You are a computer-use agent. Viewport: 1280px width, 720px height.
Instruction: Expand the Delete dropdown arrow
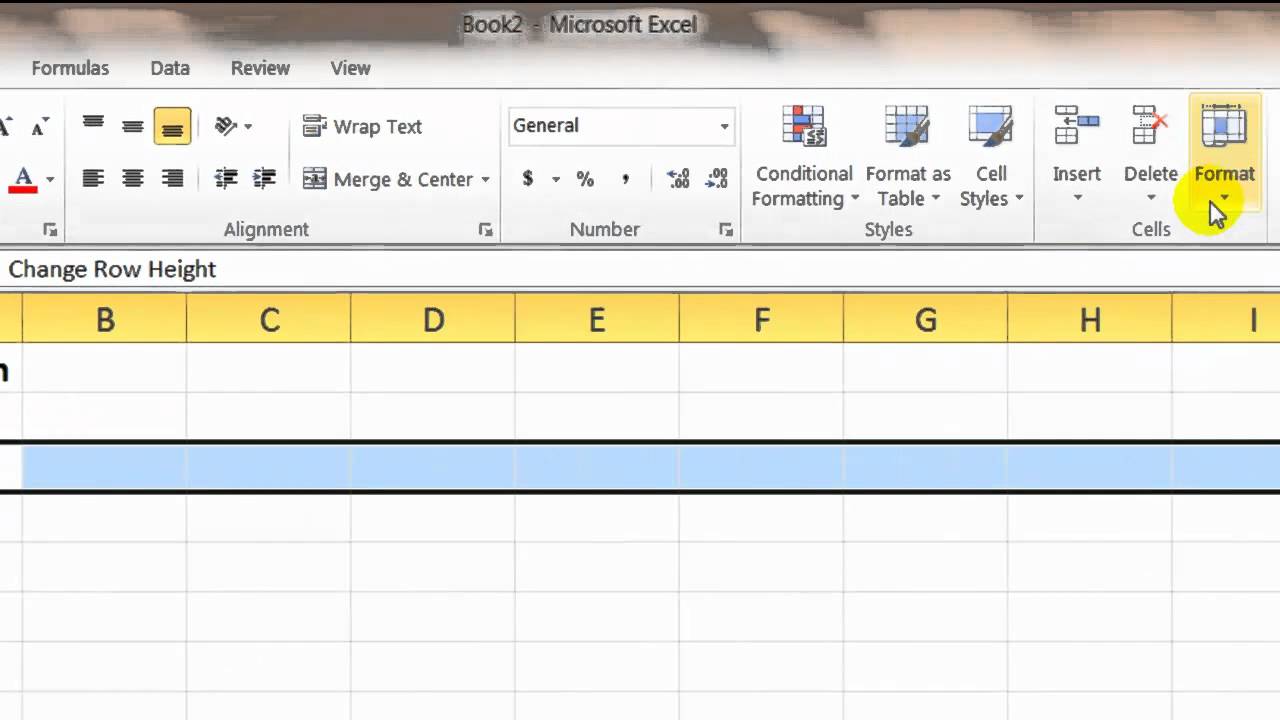coord(1151,198)
